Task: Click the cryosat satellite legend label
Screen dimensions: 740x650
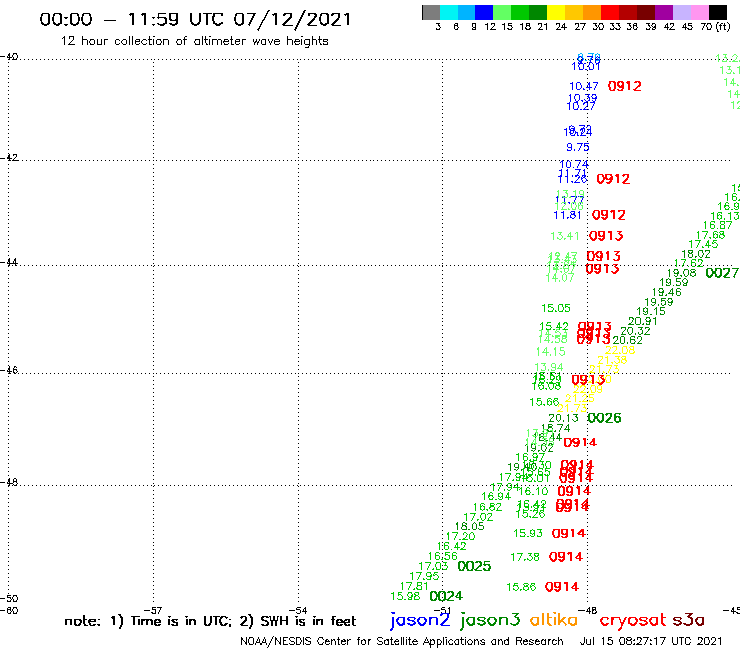Action: [x=633, y=621]
